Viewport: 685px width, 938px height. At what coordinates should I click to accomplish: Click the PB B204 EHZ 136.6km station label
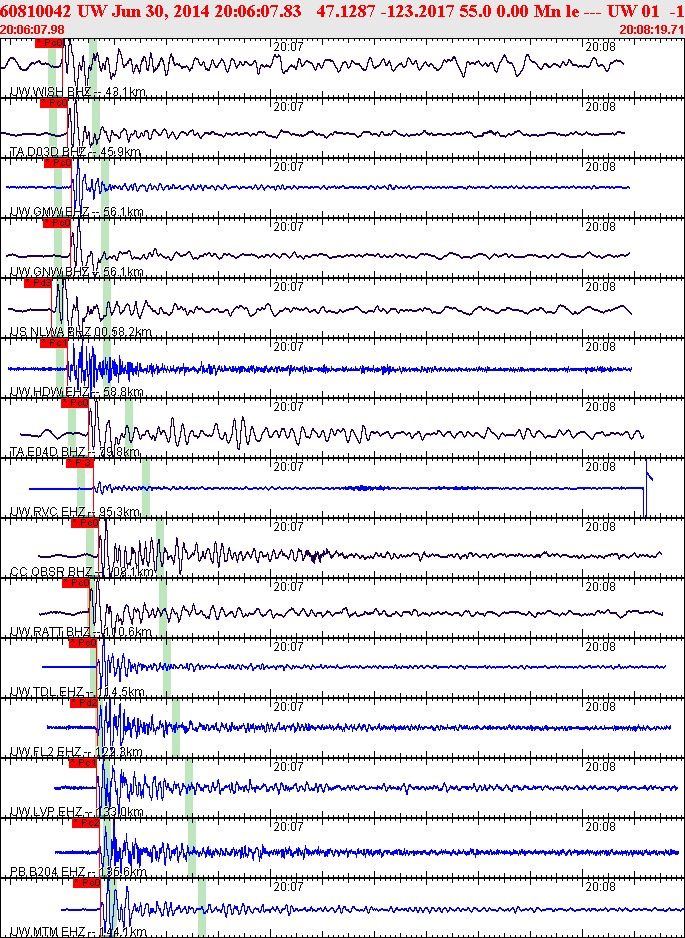coord(78,872)
